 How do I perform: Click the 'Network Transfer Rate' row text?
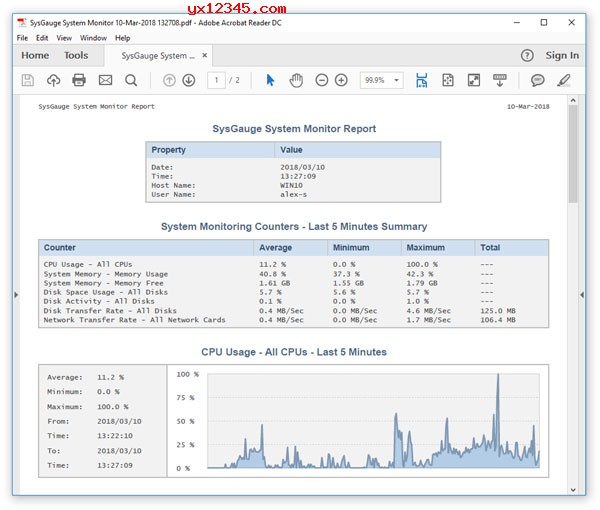134,320
